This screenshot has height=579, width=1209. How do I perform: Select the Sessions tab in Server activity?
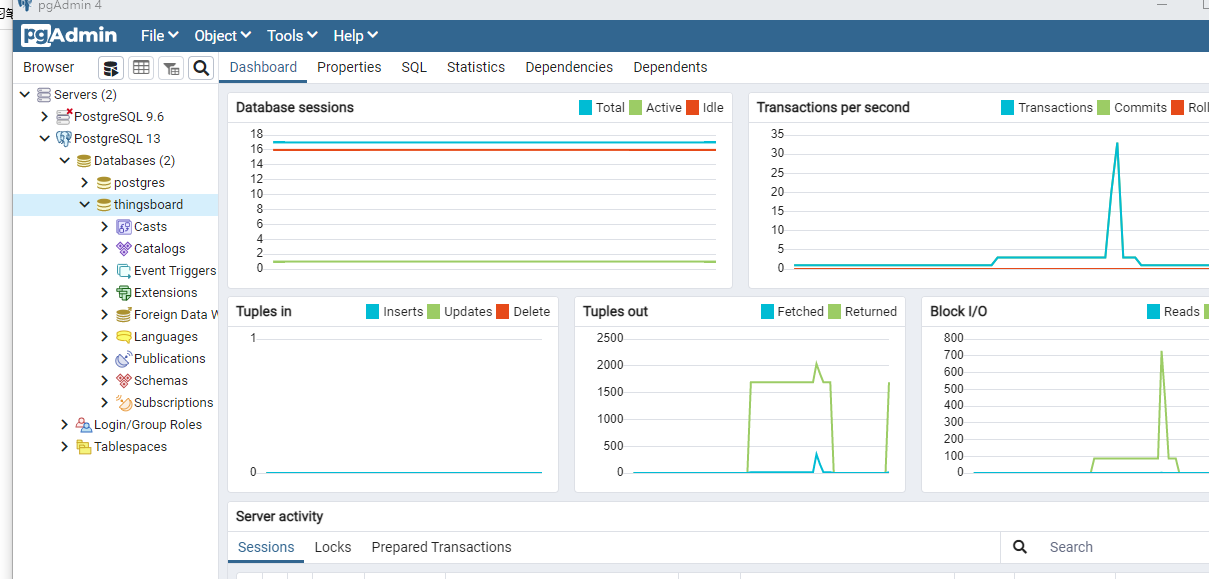(x=266, y=547)
